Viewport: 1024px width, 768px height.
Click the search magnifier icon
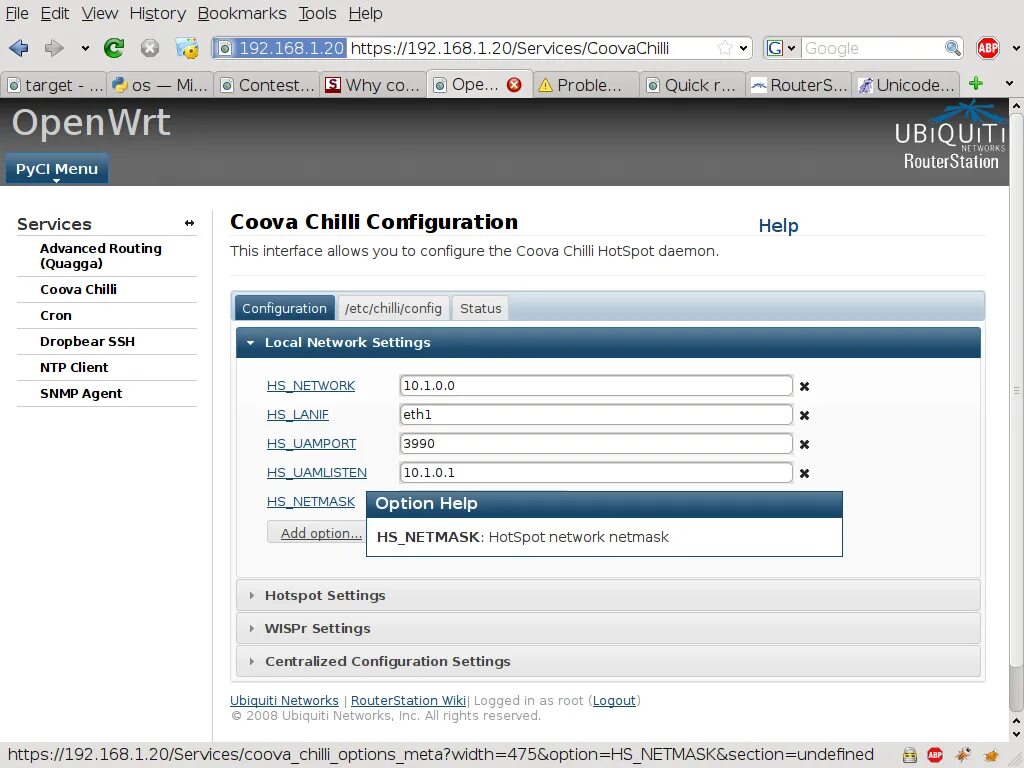(953, 48)
